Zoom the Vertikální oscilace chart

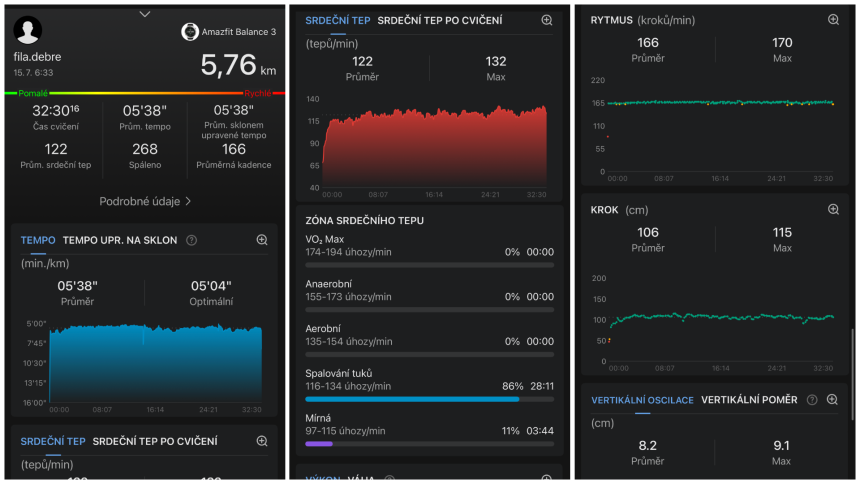click(x=833, y=400)
